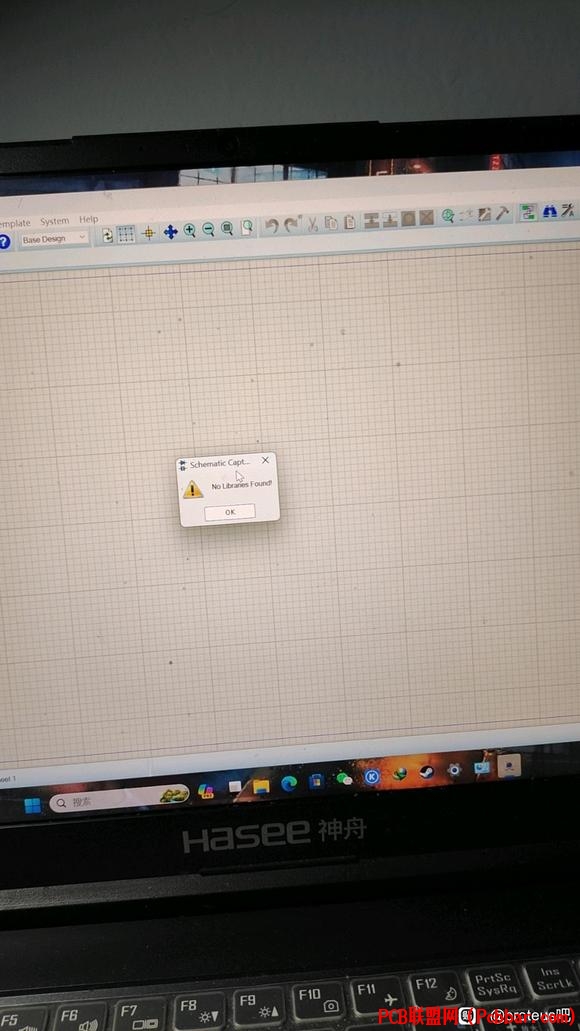
Task: Select the blue pan/center arrows icon
Action: click(x=170, y=232)
